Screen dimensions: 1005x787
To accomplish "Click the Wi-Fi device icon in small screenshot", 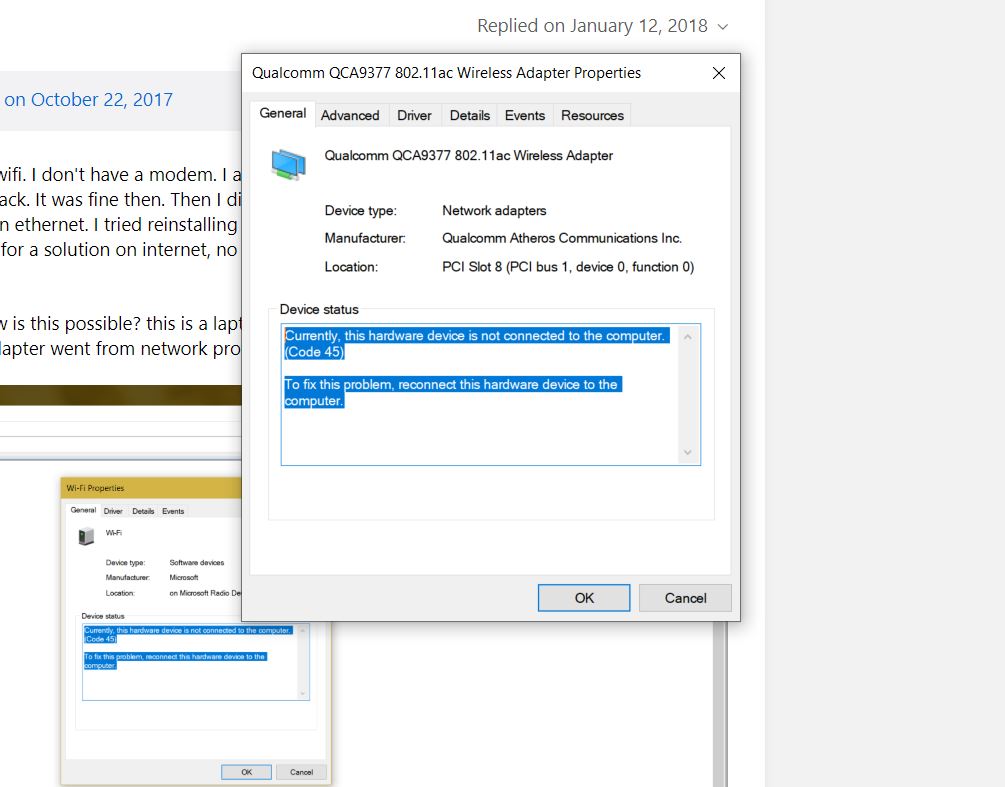I will pyautogui.click(x=86, y=536).
